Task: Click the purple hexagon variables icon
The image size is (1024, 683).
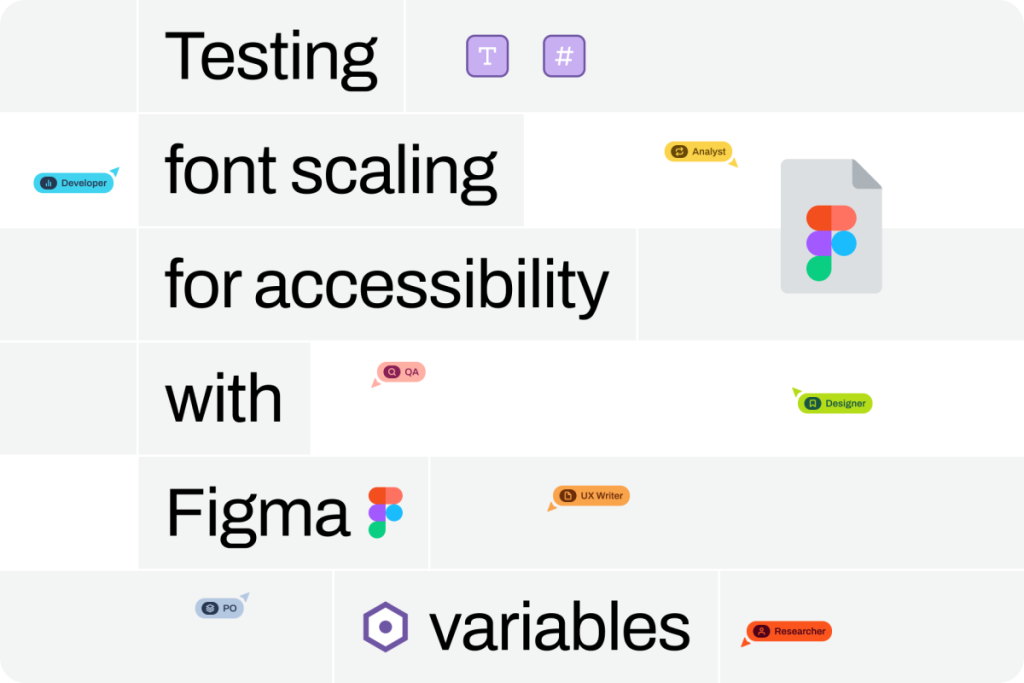Action: [383, 627]
